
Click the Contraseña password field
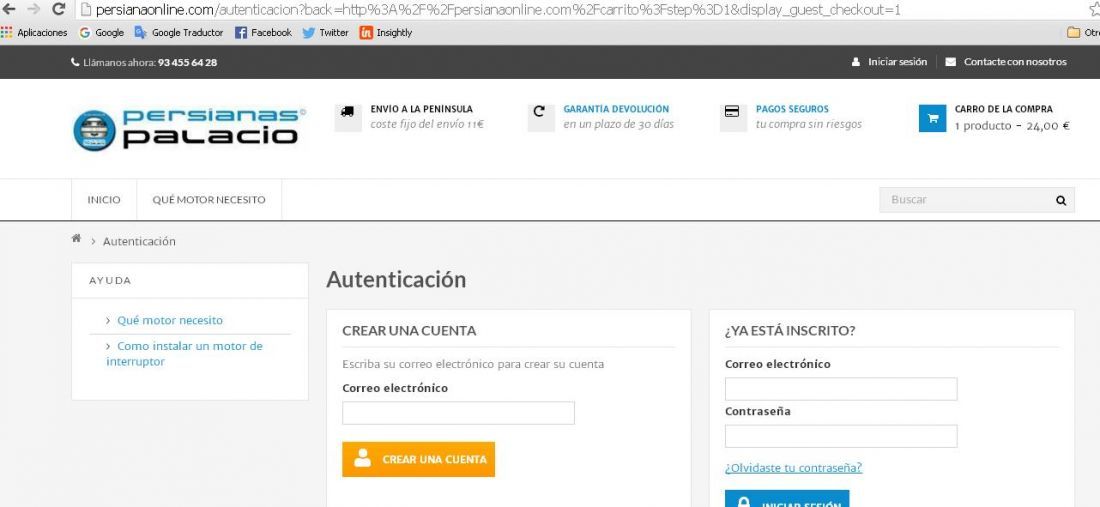841,436
